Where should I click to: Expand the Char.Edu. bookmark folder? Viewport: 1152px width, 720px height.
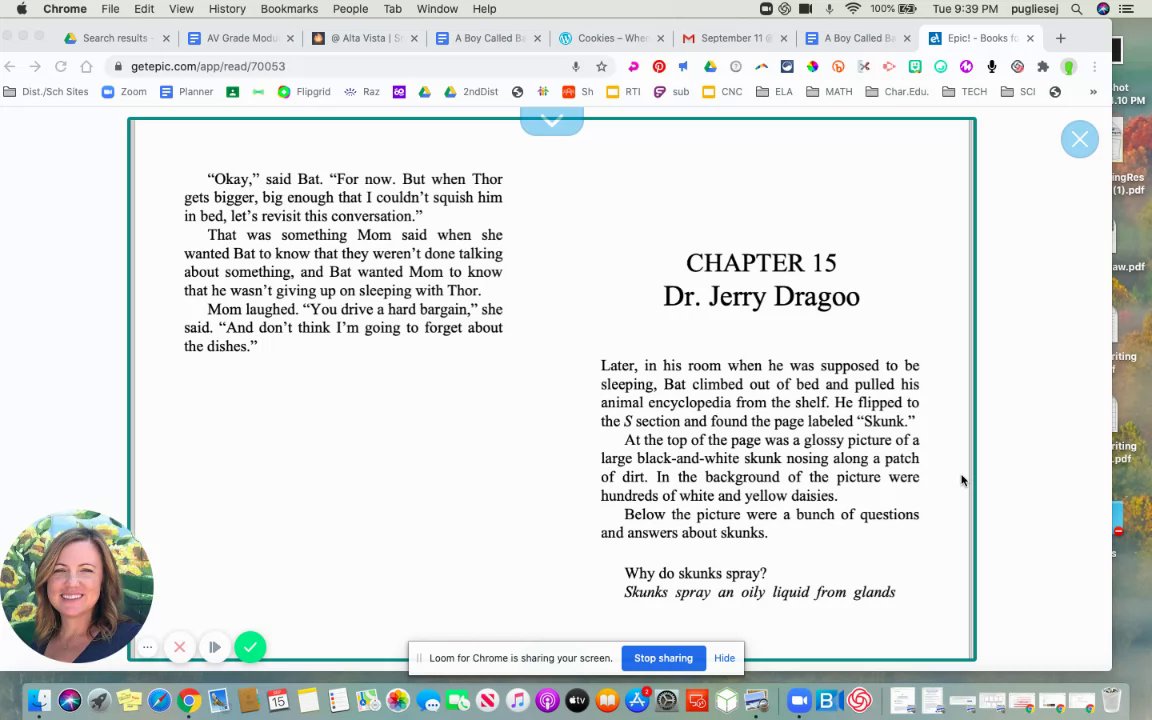[897, 92]
